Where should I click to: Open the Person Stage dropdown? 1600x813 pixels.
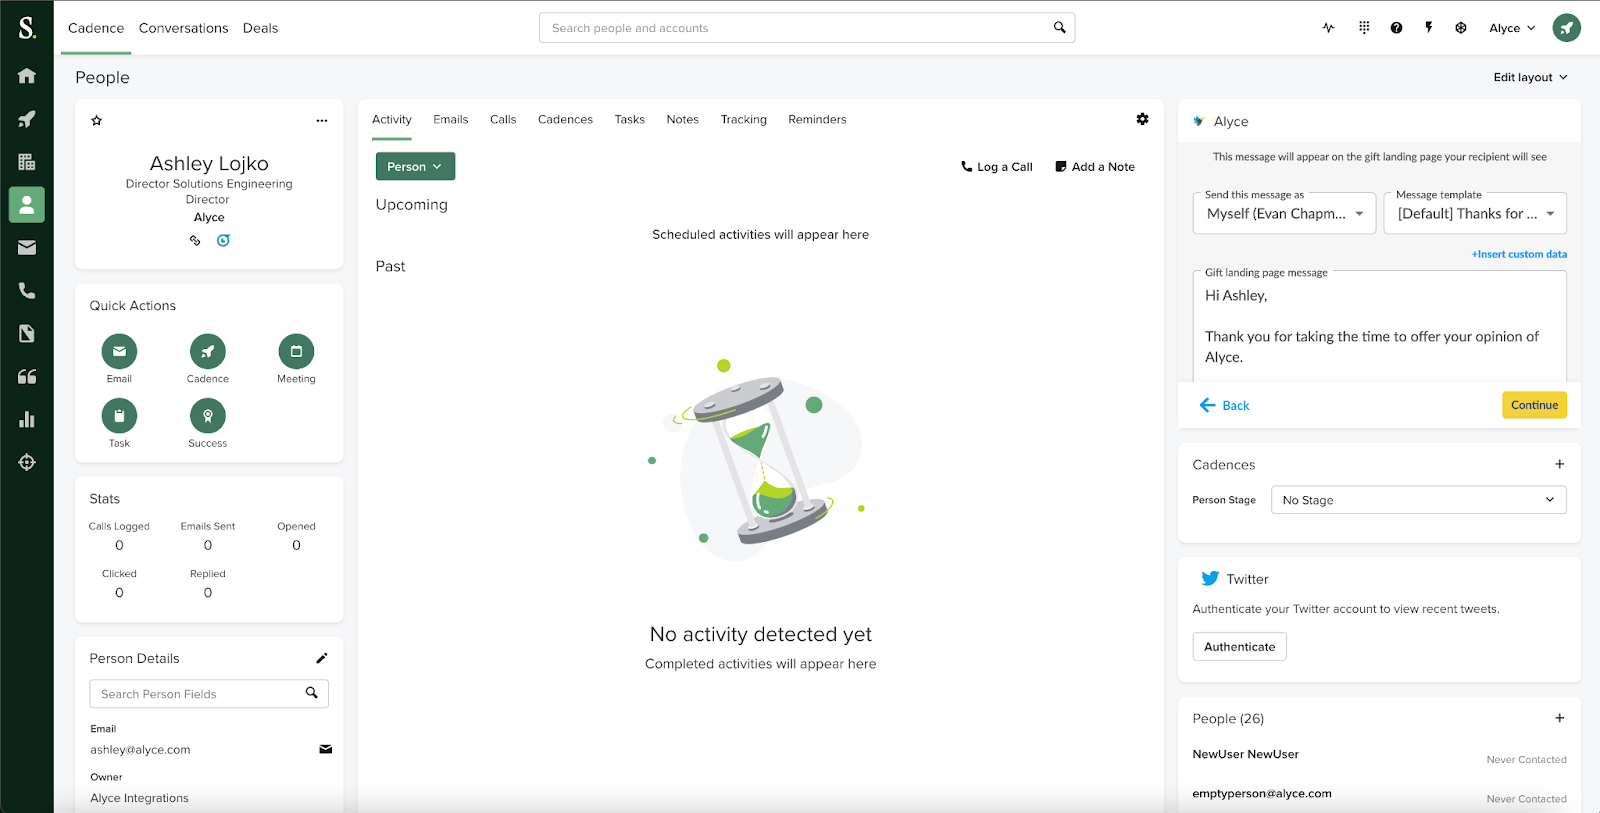pos(1418,500)
